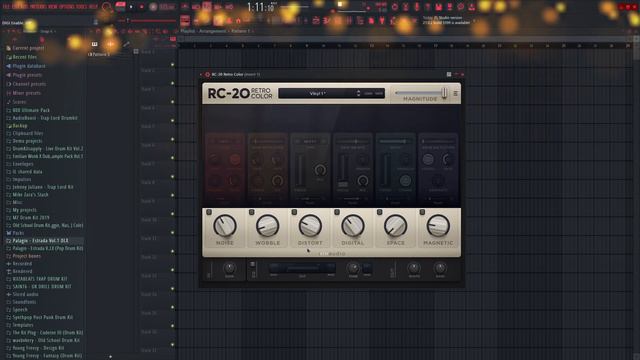Viewport: 640px width, 360px height.
Task: Toggle the Digital module power switch
Action: pyautogui.click(x=337, y=212)
